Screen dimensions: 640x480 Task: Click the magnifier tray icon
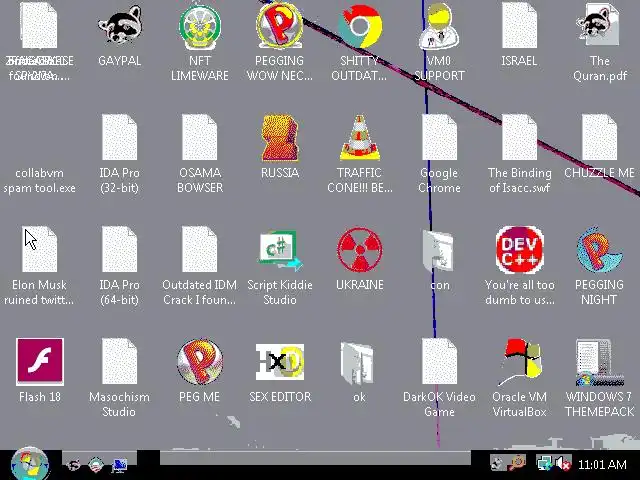[517, 464]
